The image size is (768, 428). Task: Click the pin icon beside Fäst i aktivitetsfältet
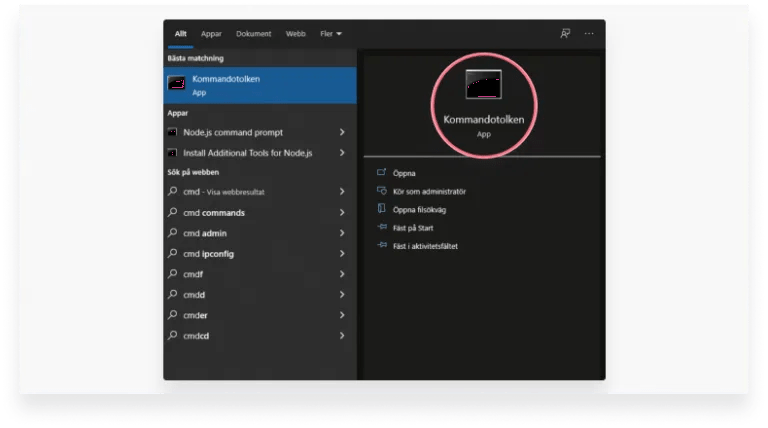(382, 245)
